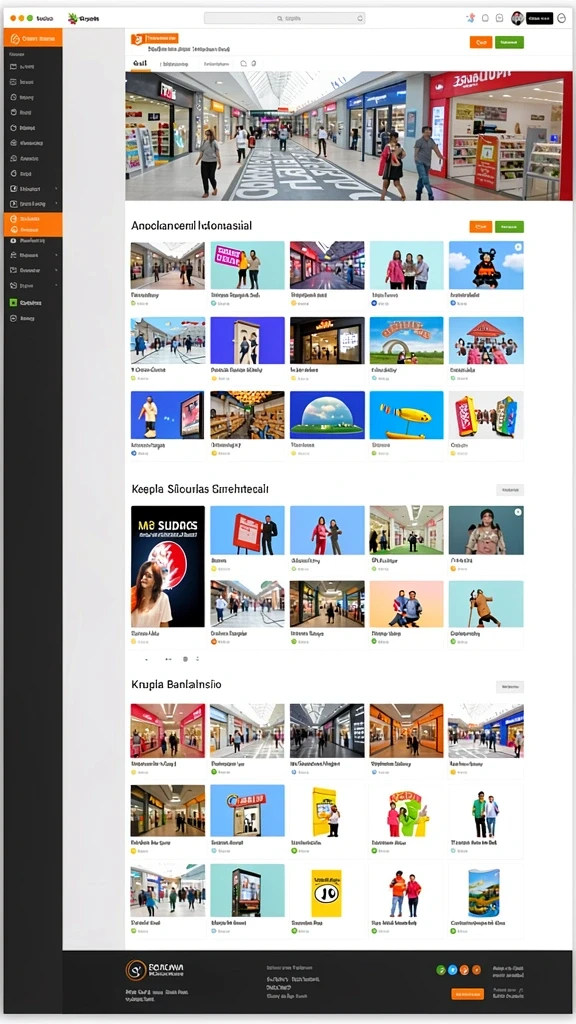Viewport: 576px width, 1024px height.
Task: Click the colorful sparkle icon left of the bell
Action: click(x=470, y=18)
